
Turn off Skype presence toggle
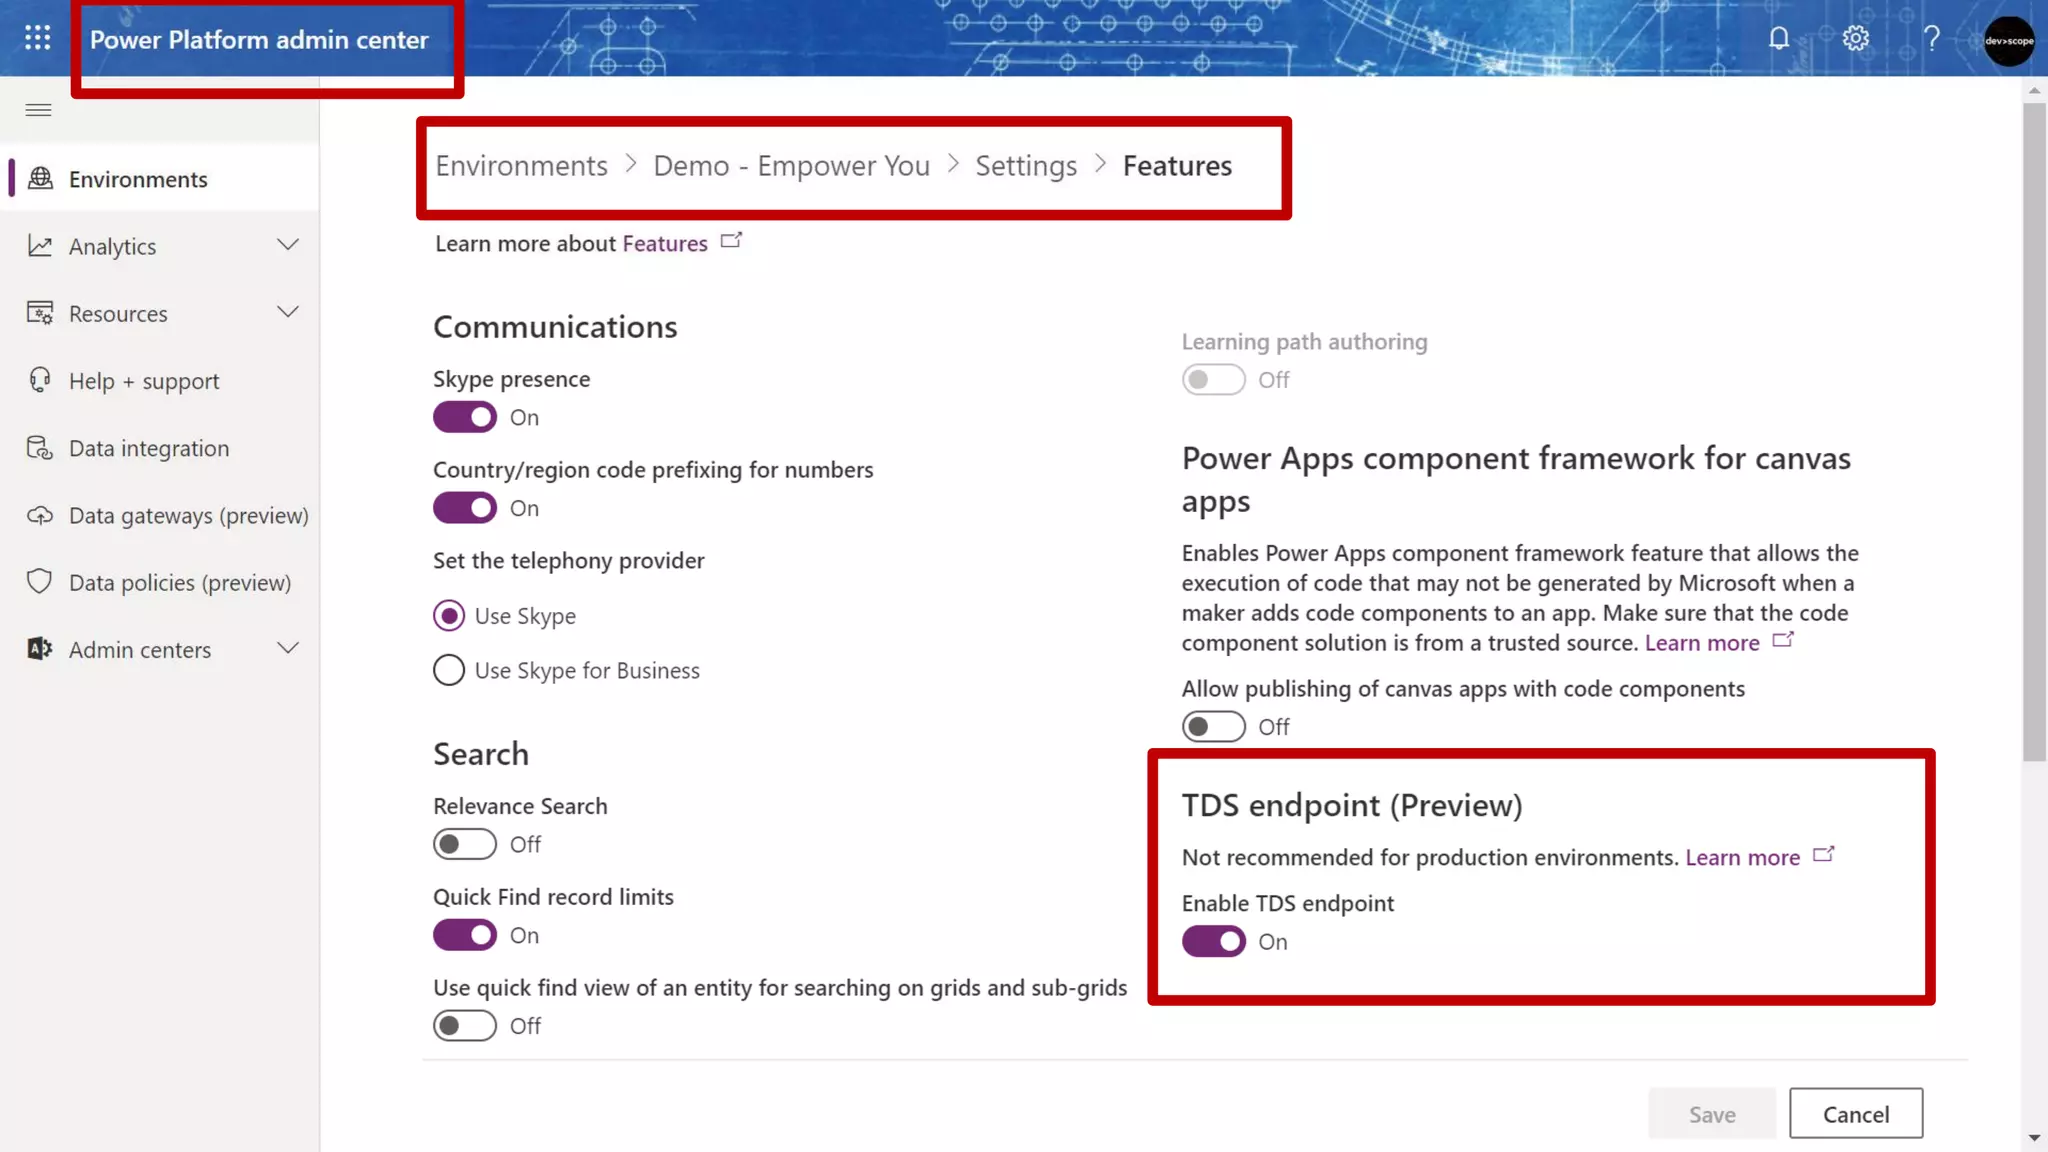pos(465,417)
